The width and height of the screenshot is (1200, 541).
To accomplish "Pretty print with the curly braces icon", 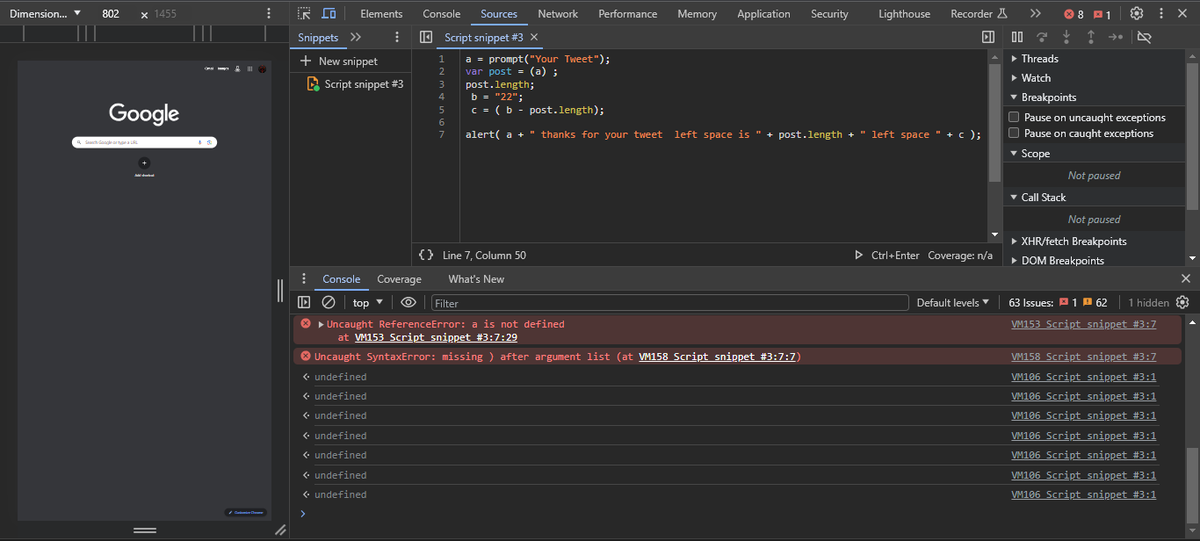I will pos(425,255).
